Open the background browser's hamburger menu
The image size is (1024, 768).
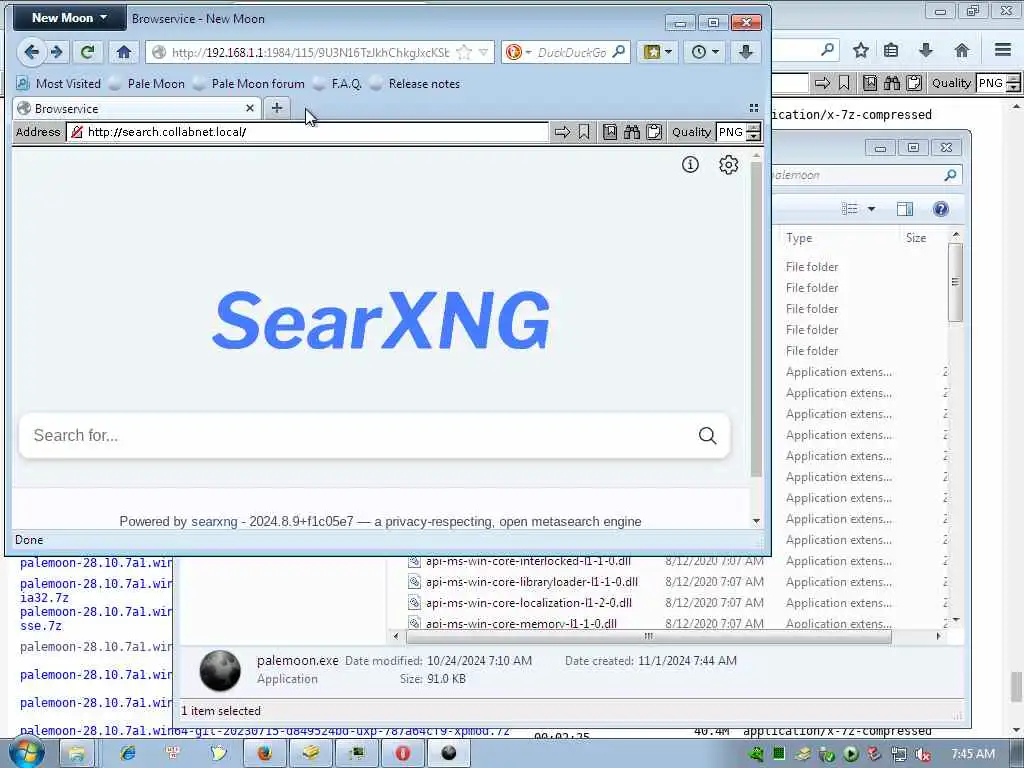(x=1003, y=50)
